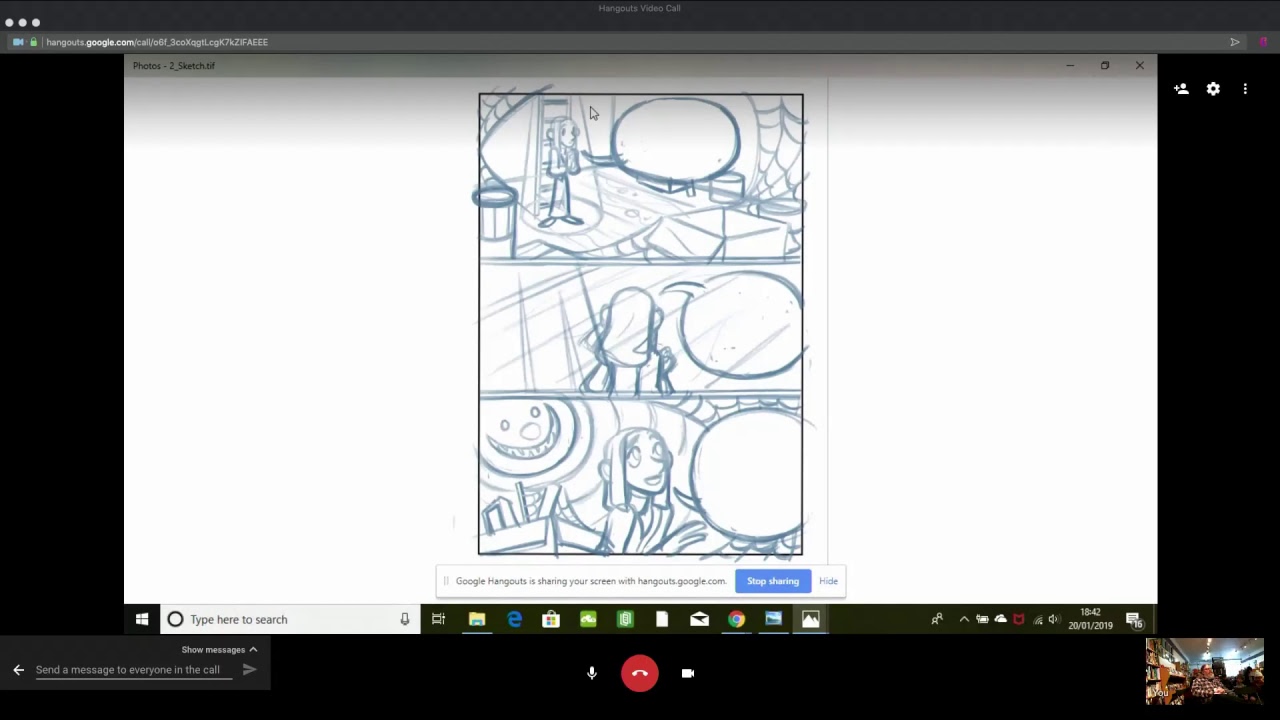The width and height of the screenshot is (1280, 720).
Task: Click self-view video thumbnail
Action: click(1205, 671)
